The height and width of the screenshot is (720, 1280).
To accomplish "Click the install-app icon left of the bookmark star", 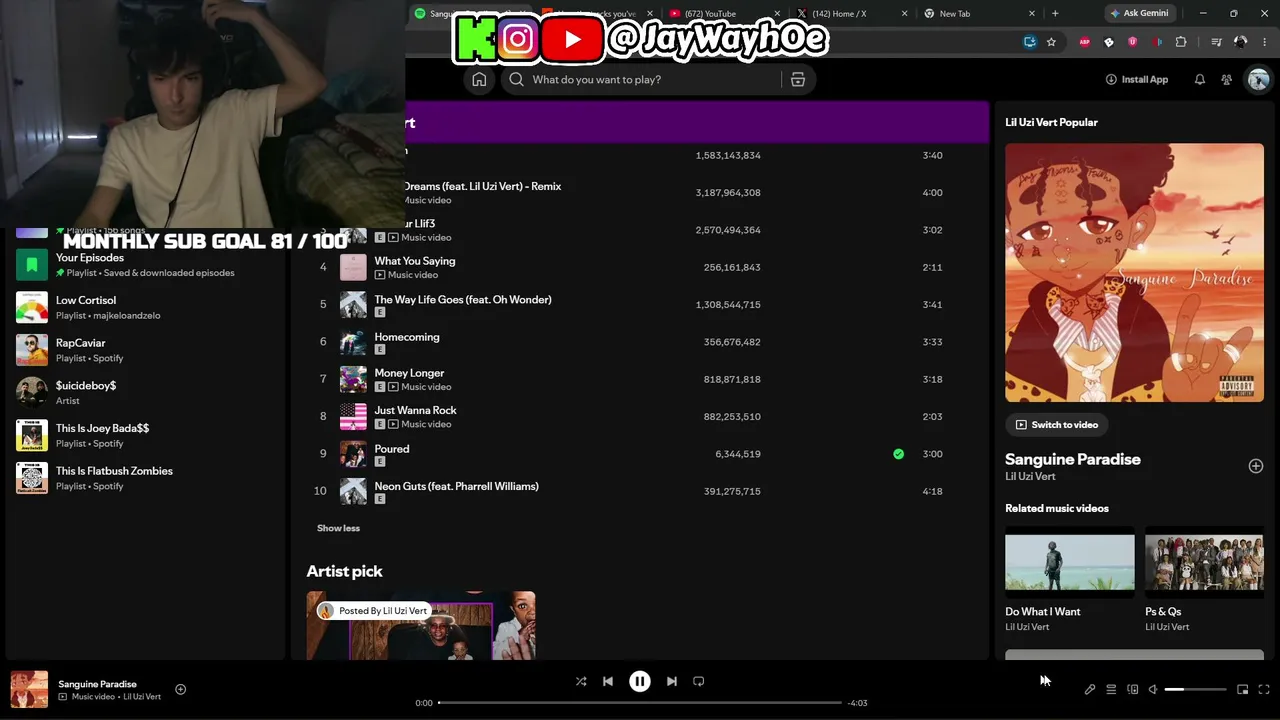I will 1030,42.
